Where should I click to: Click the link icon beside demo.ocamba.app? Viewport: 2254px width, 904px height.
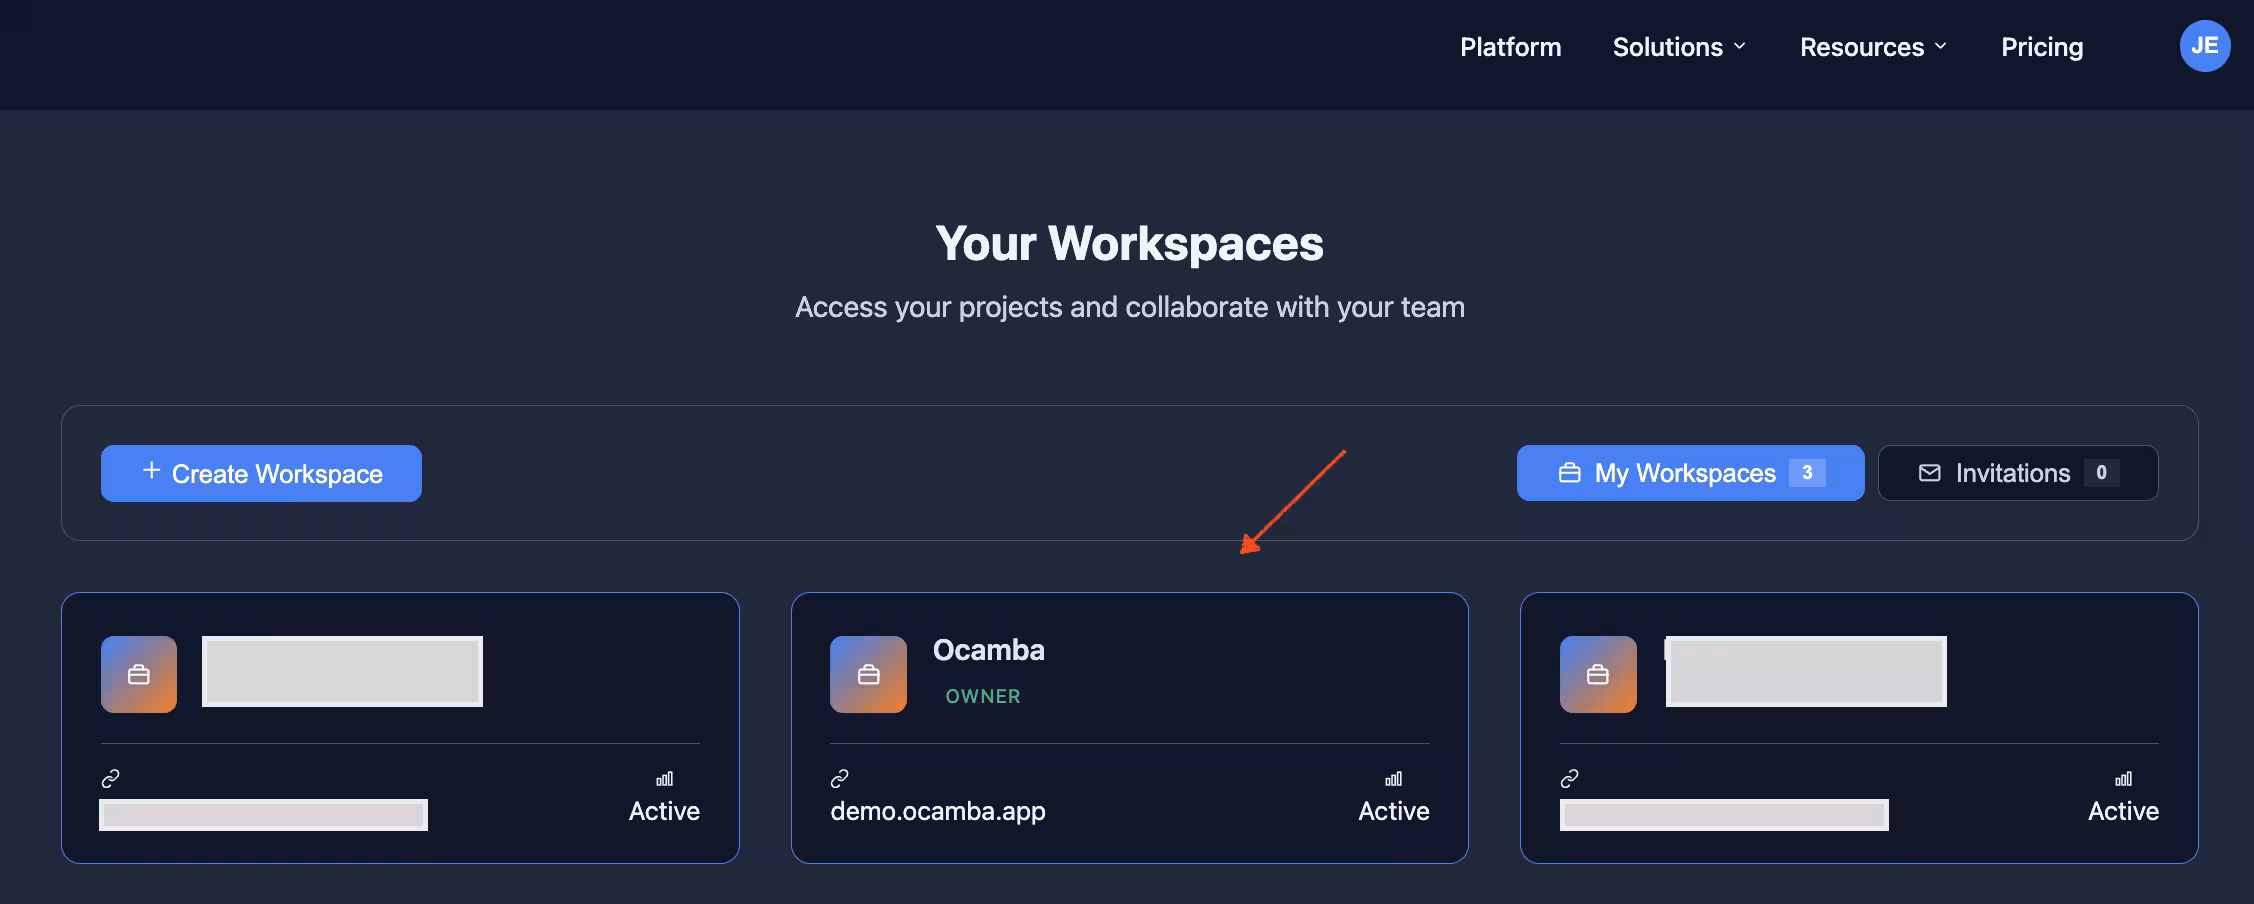pos(838,779)
